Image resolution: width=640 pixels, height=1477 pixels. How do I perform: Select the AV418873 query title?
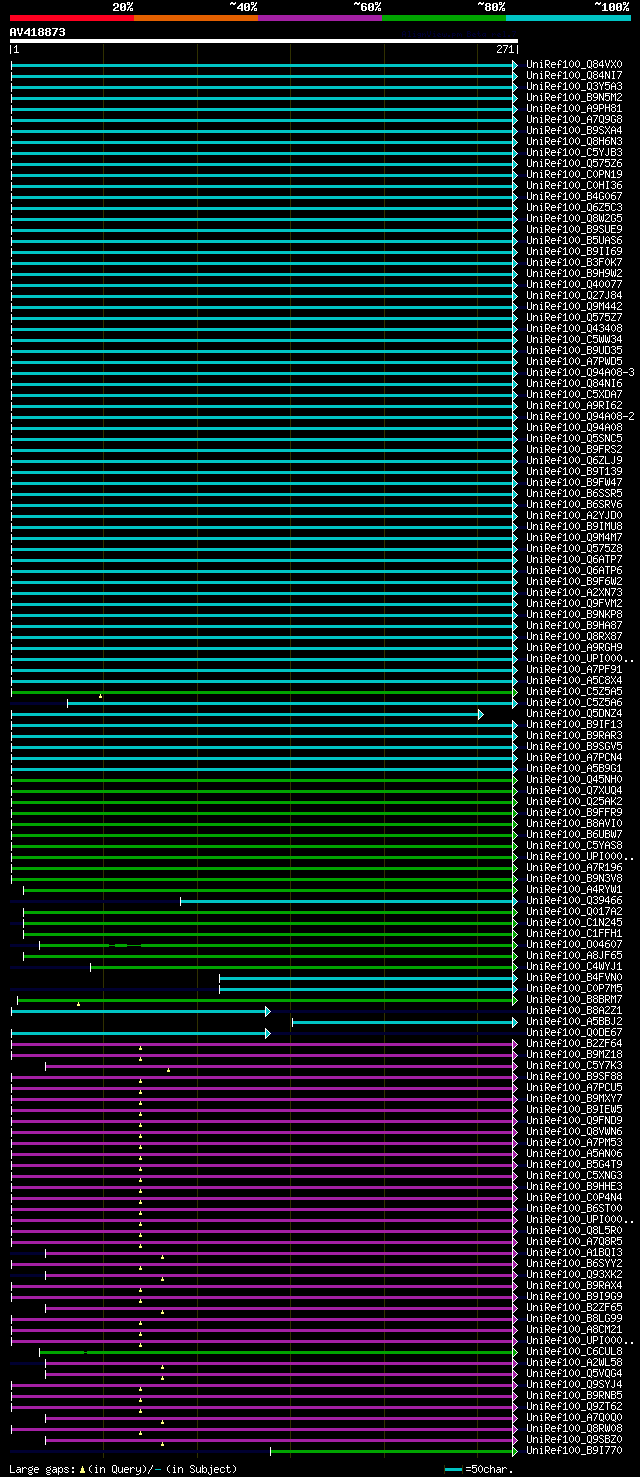click(38, 32)
